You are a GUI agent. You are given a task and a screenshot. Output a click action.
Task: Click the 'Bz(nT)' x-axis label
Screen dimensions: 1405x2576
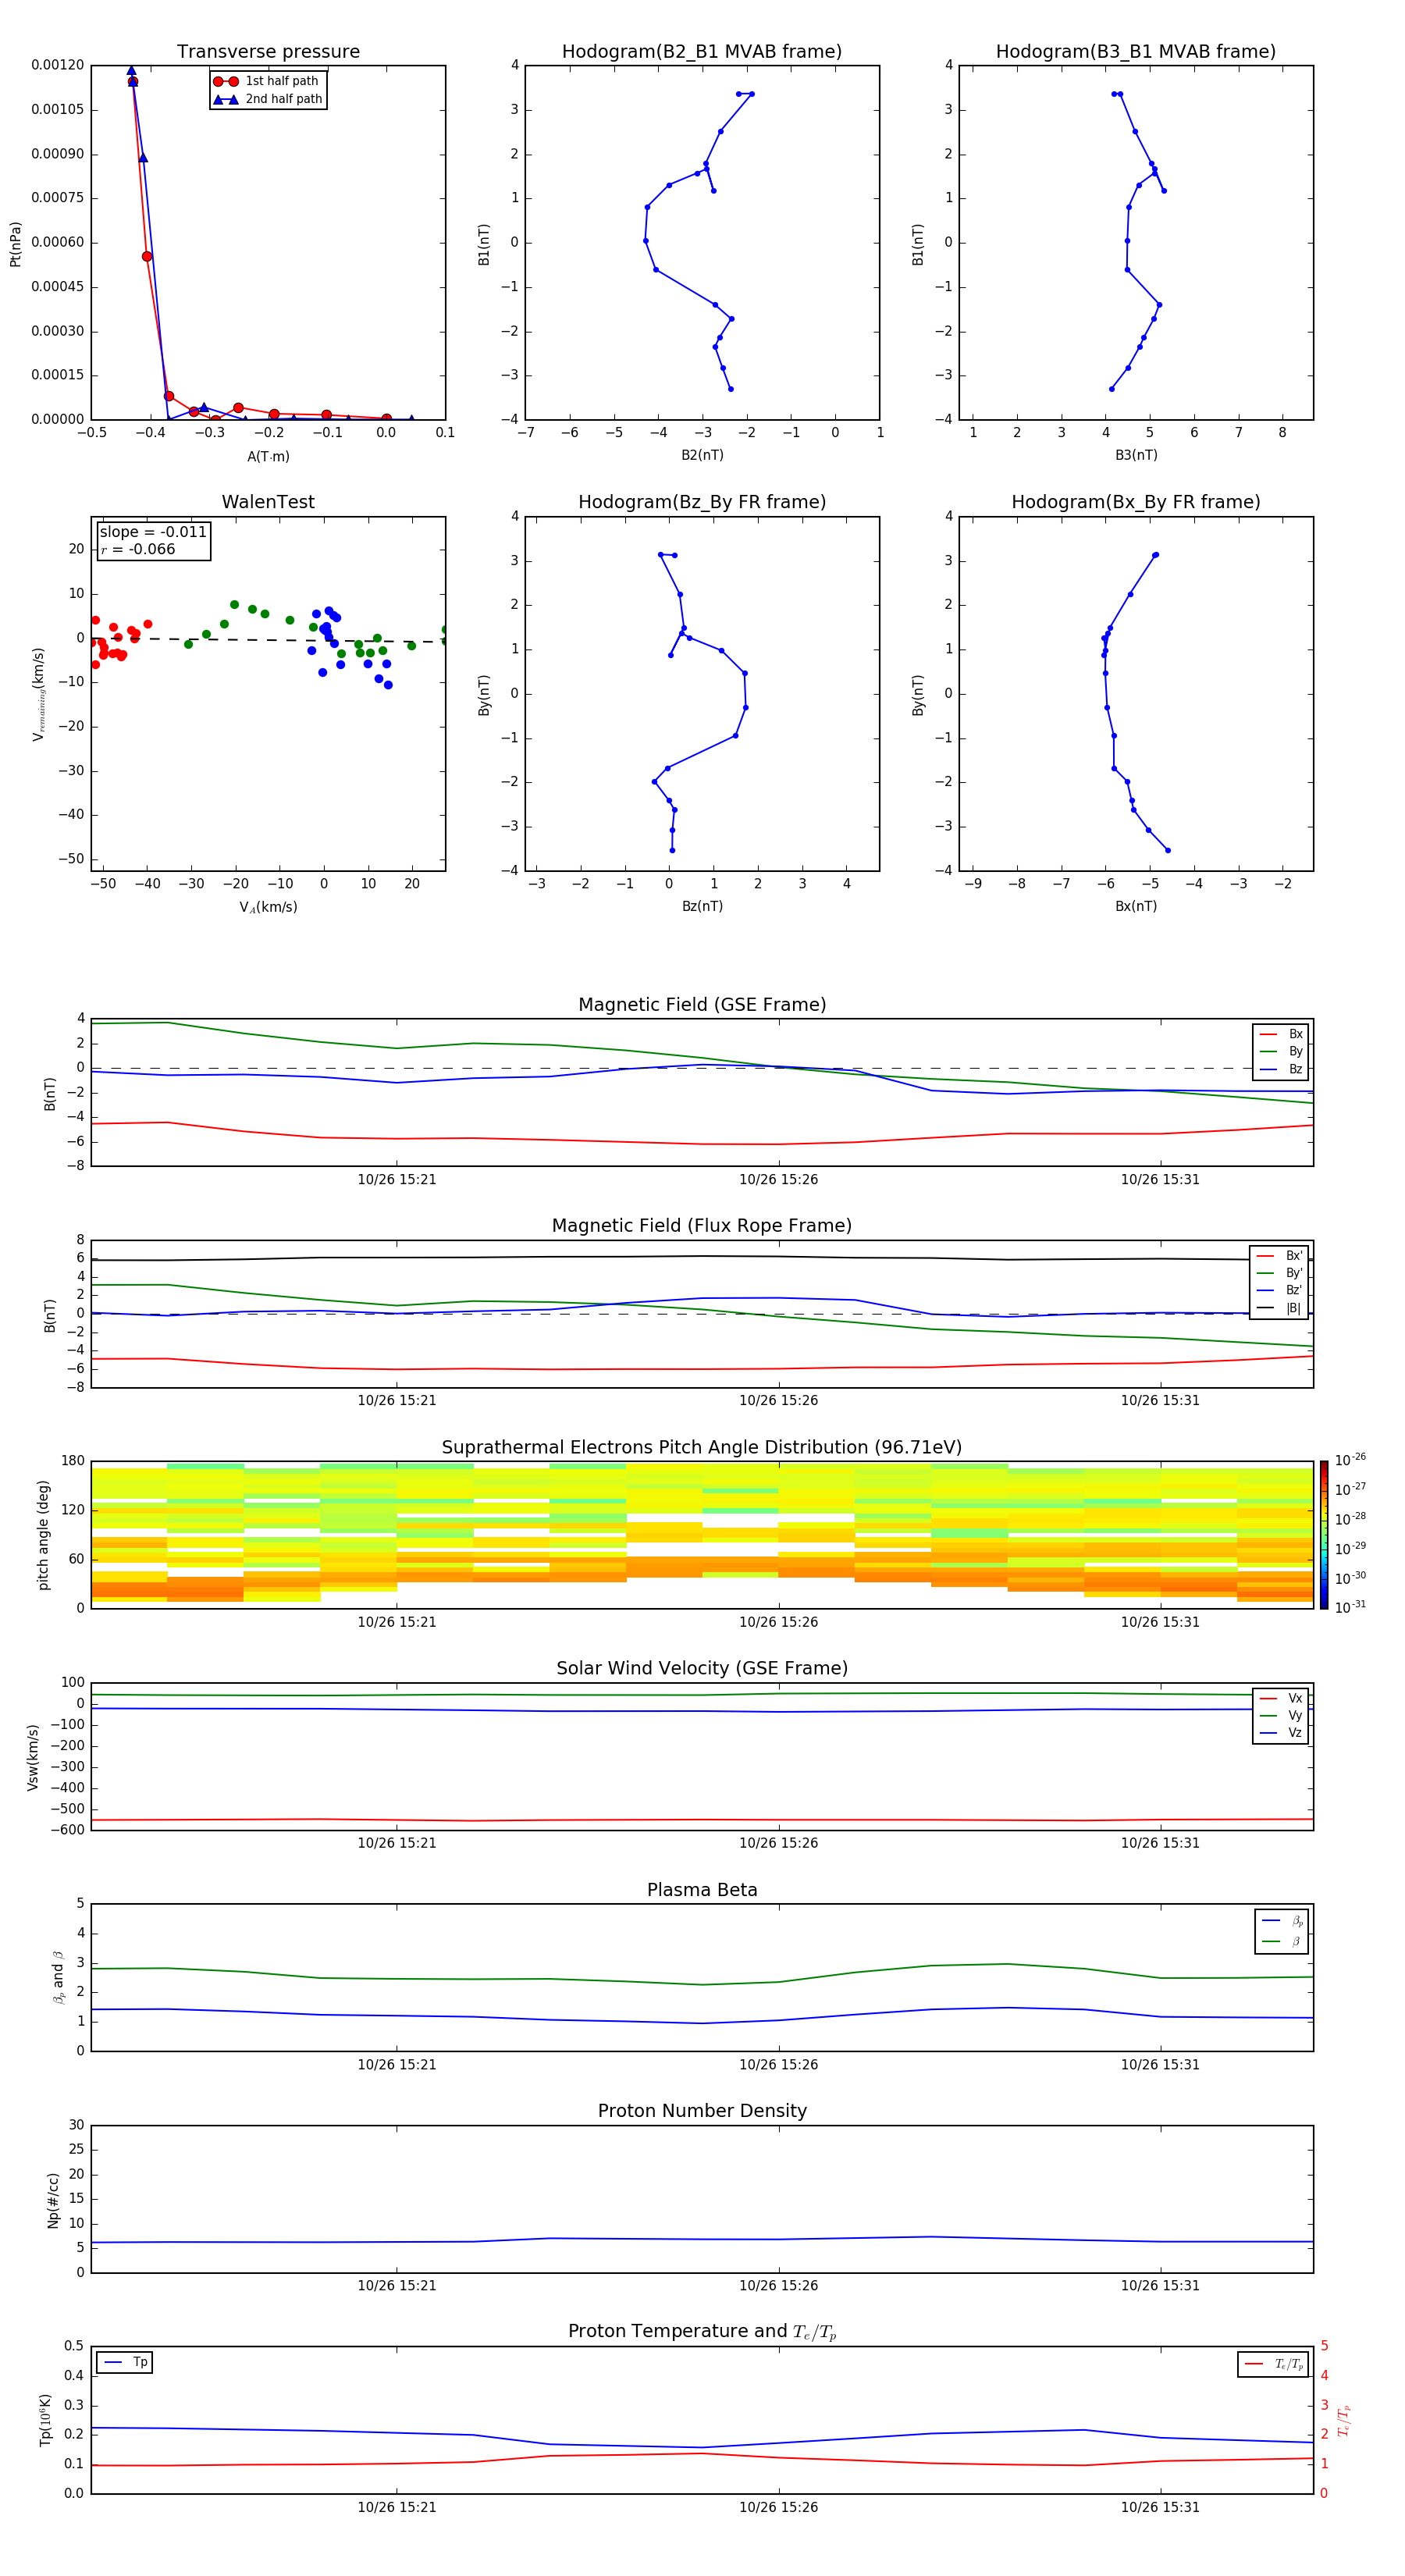pyautogui.click(x=702, y=907)
